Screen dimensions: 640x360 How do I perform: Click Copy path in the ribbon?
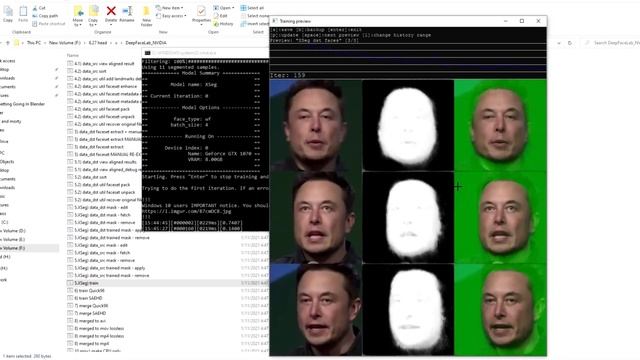(x=45, y=16)
